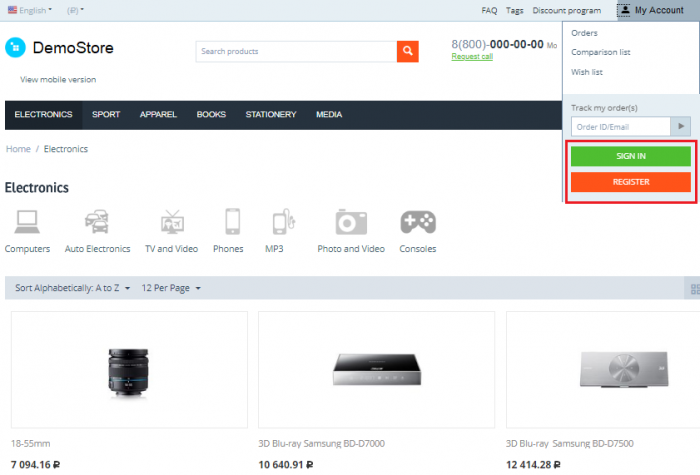Click the 18-55mm product title
The height and width of the screenshot is (475, 700).
(x=30, y=444)
